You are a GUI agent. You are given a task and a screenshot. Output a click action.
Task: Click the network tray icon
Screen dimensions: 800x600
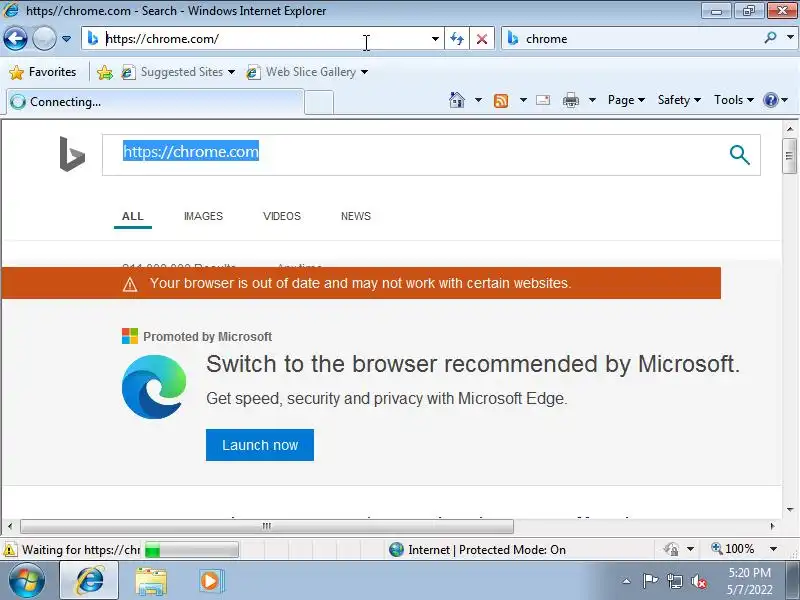[x=674, y=581]
